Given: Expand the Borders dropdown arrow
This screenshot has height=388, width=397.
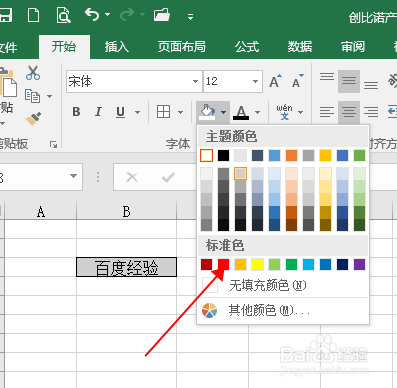Looking at the screenshot, I should pos(180,112).
